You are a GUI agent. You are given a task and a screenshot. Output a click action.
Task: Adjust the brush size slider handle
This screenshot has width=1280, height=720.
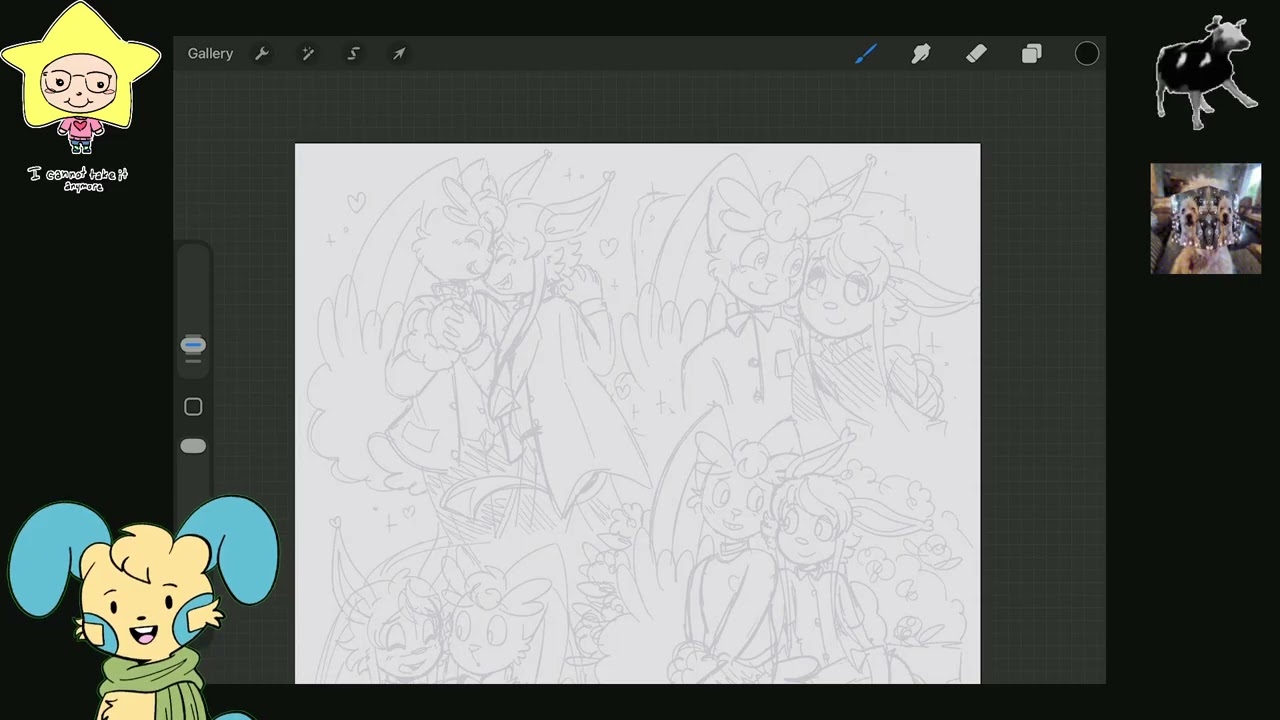(193, 345)
